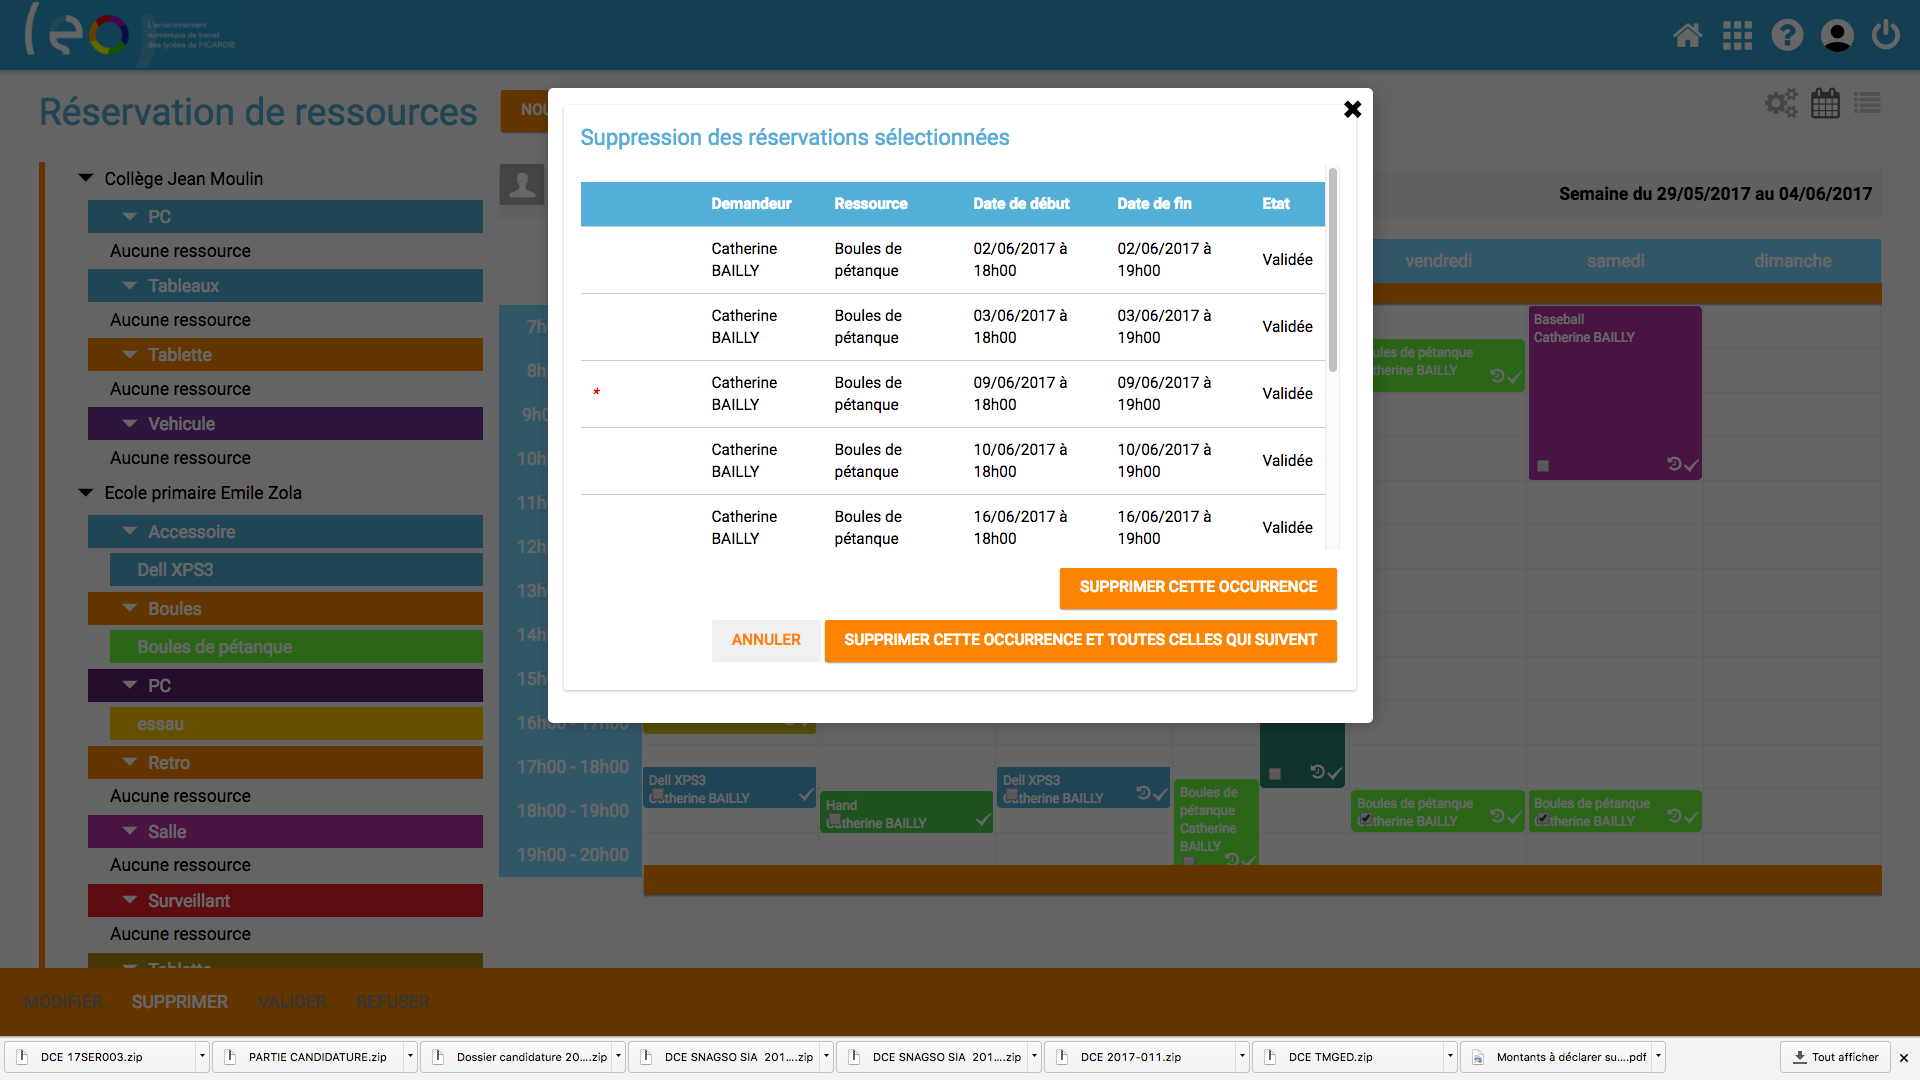Click the home icon in header
1920x1080 pixels.
[1687, 36]
